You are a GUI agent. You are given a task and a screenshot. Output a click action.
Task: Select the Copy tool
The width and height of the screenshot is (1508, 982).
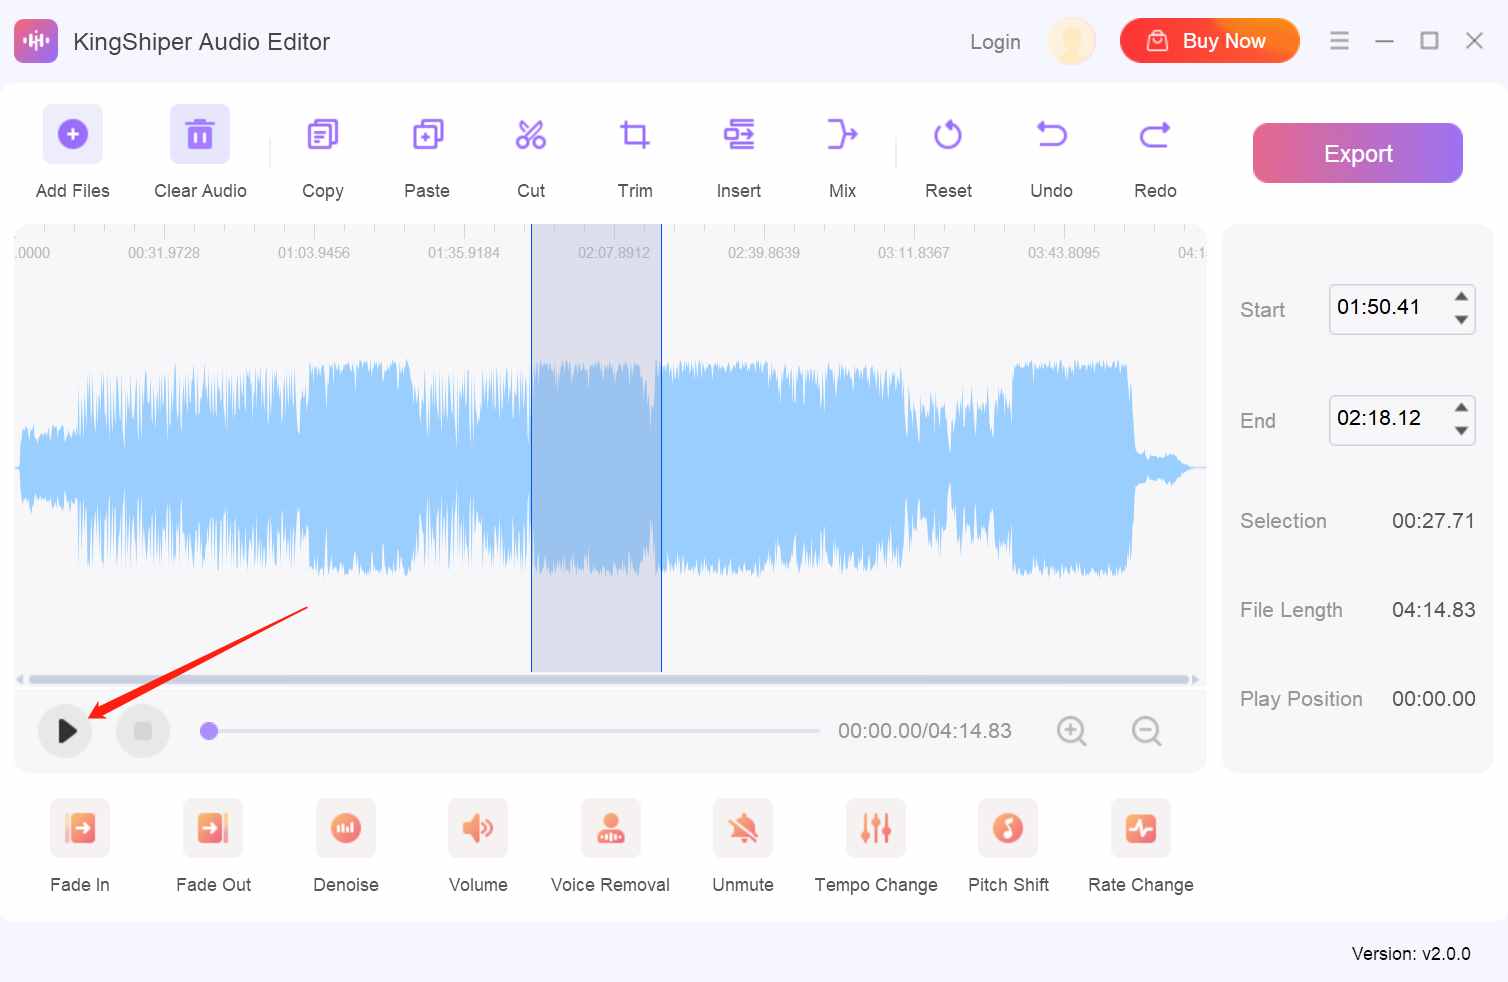pyautogui.click(x=322, y=134)
